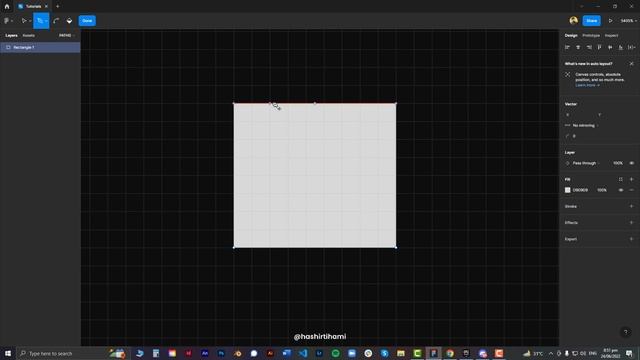
Task: Open the user avatar menu
Action: point(573,20)
